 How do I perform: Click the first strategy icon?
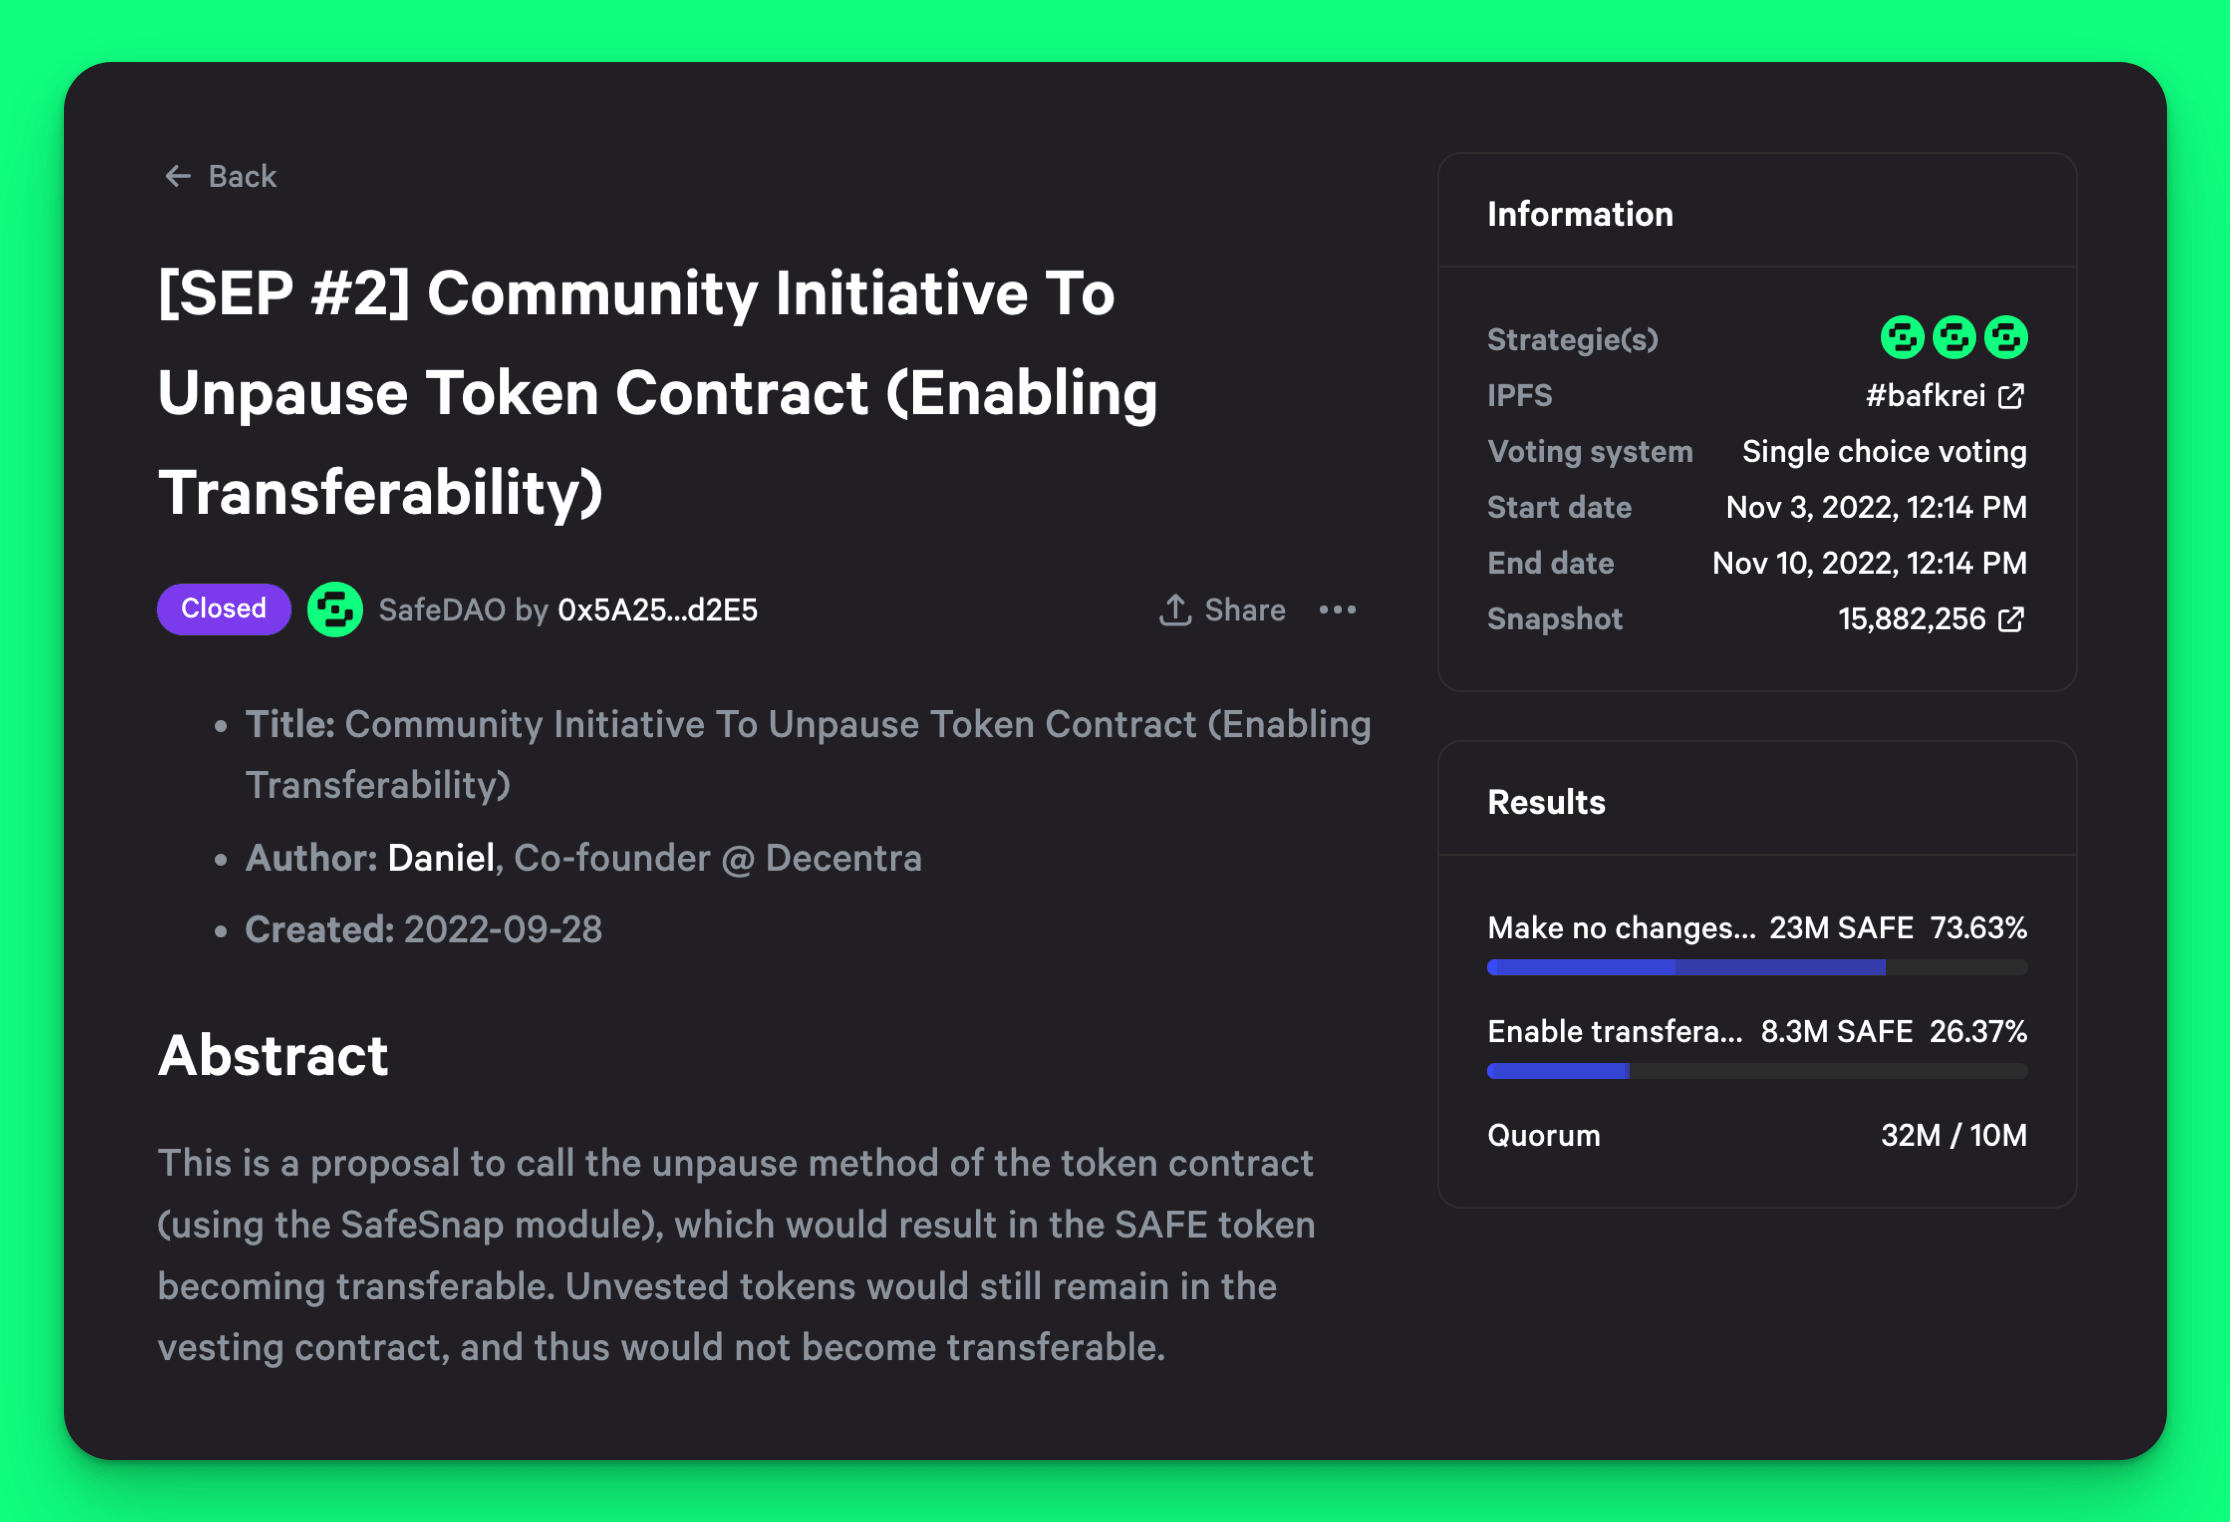click(x=1902, y=337)
